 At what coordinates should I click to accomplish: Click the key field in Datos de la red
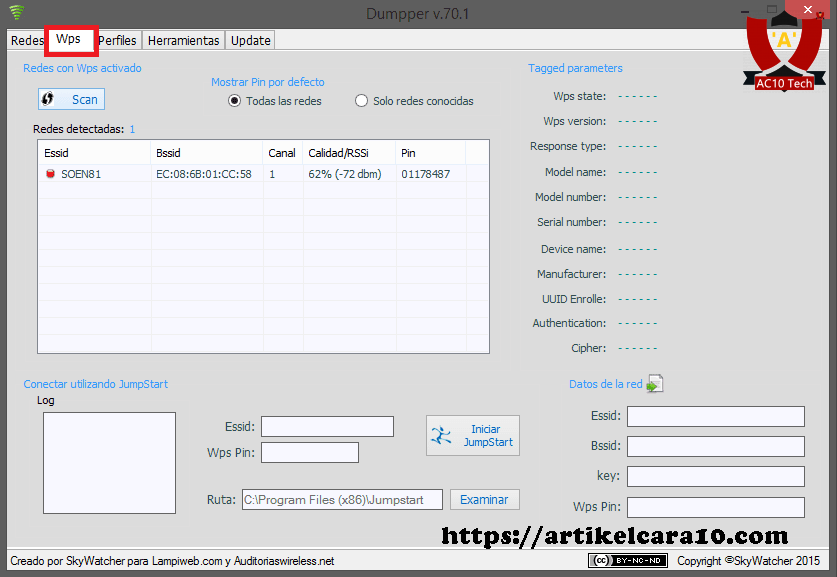(x=715, y=476)
